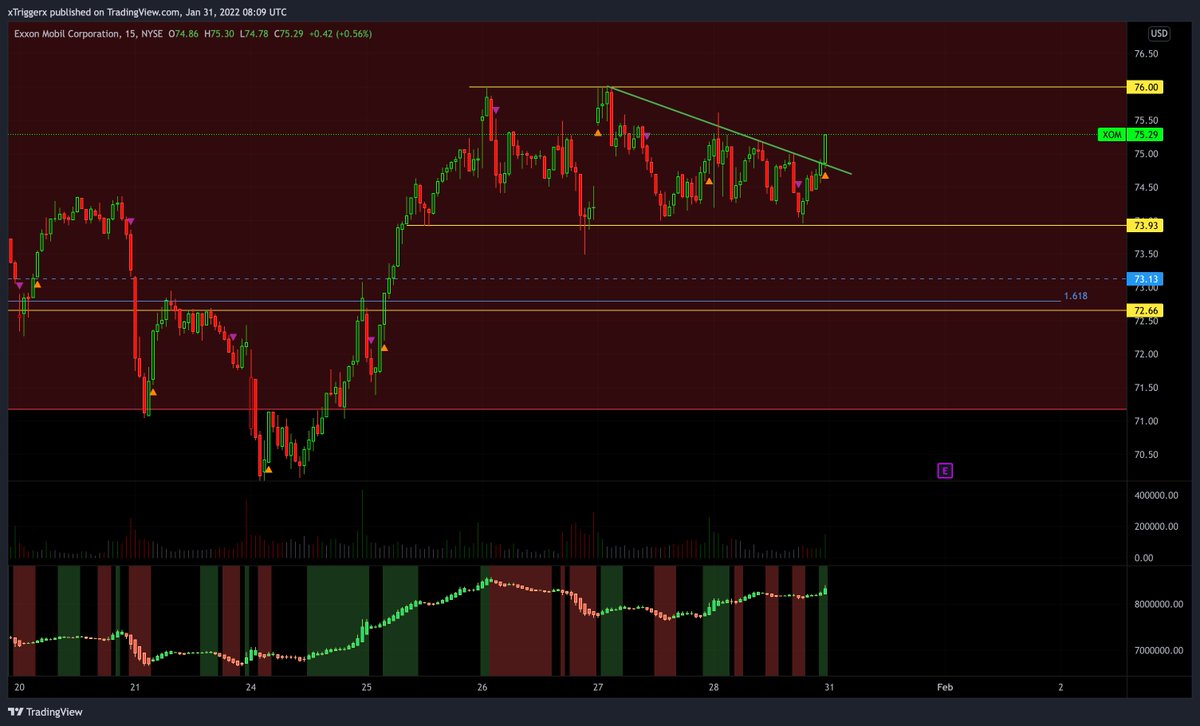The width and height of the screenshot is (1200, 726).
Task: Click the xTriggerx publisher attribution line
Action: click(x=148, y=12)
